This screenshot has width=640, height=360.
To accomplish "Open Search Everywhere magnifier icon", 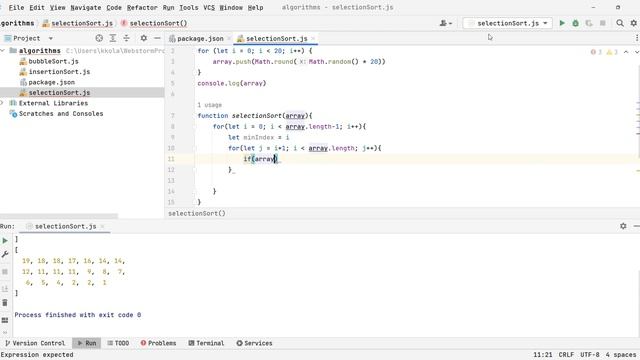I will click(x=620, y=23).
